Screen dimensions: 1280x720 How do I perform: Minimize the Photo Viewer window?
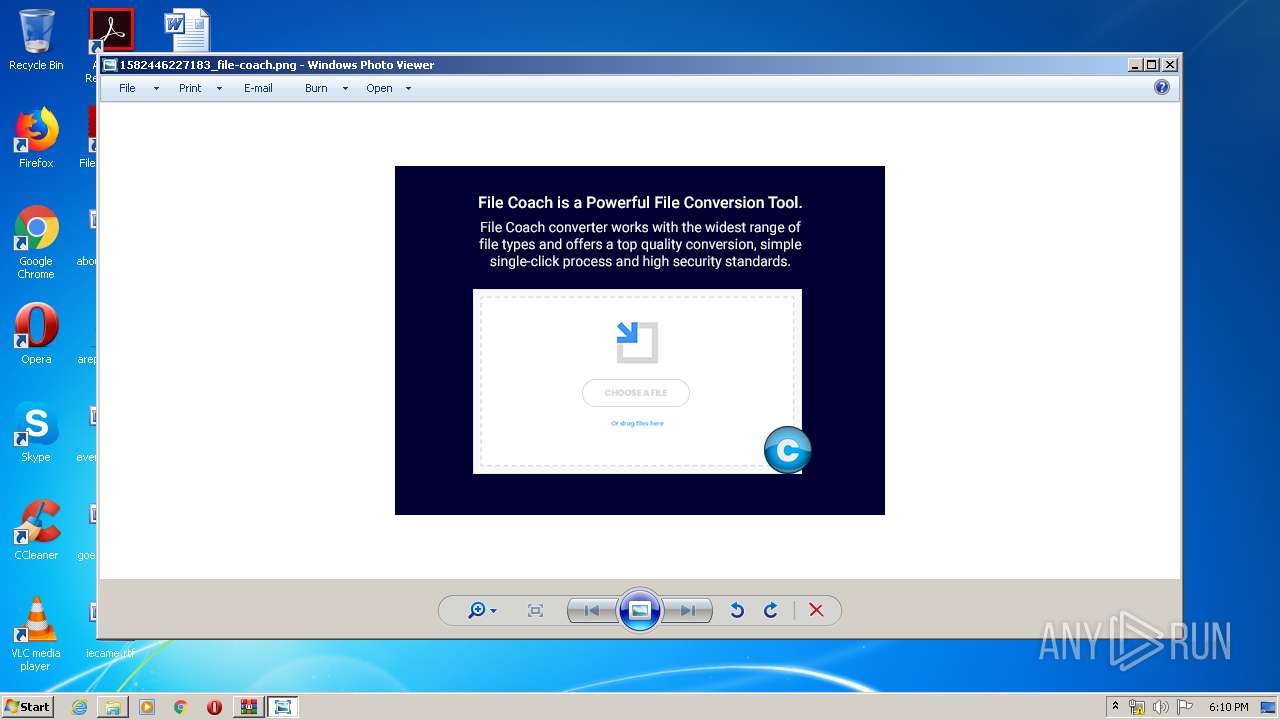point(1135,64)
